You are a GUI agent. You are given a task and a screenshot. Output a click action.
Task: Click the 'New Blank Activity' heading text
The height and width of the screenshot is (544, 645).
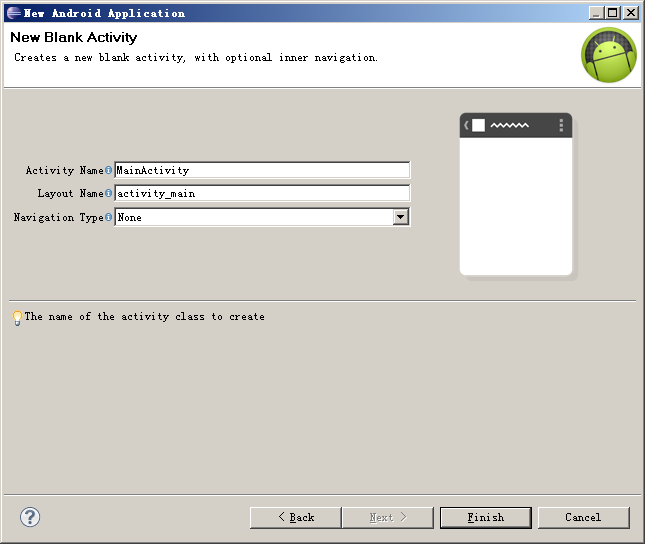tap(74, 37)
